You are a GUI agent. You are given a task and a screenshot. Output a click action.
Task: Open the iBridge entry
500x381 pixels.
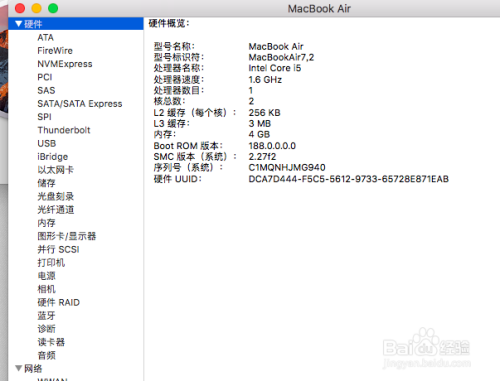(52, 157)
